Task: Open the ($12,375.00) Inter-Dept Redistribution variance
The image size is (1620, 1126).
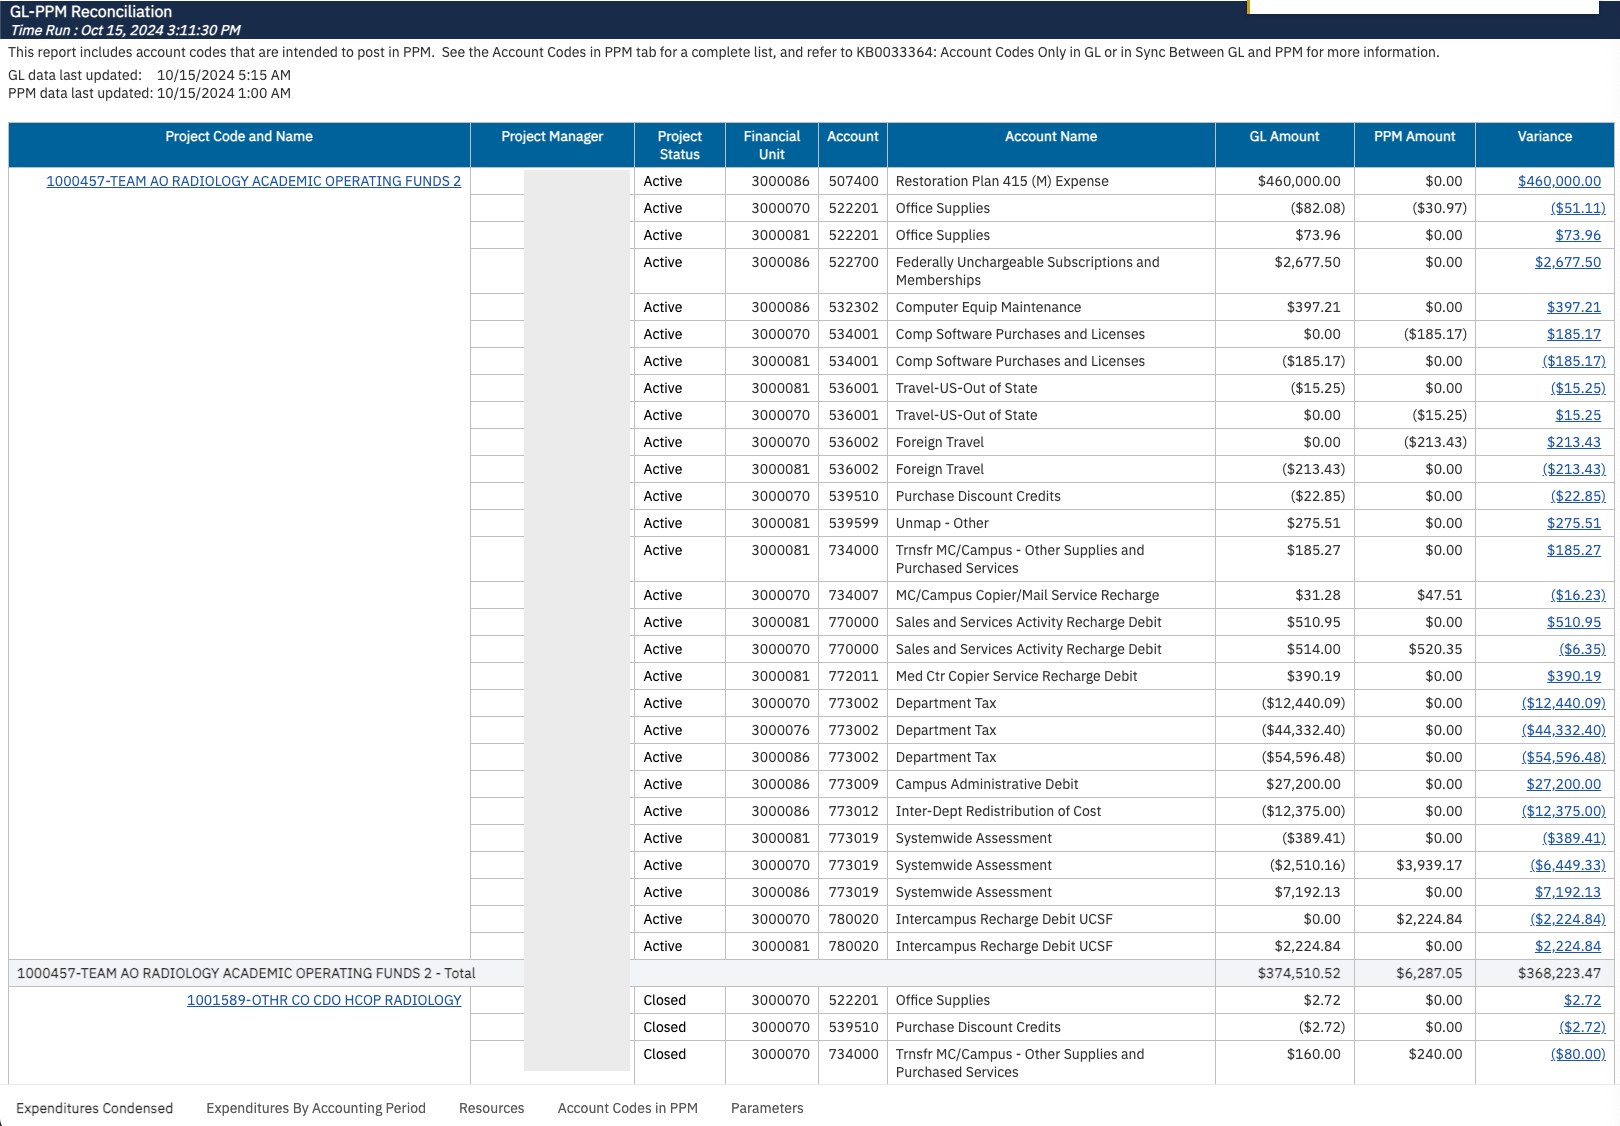Action: 1563,811
